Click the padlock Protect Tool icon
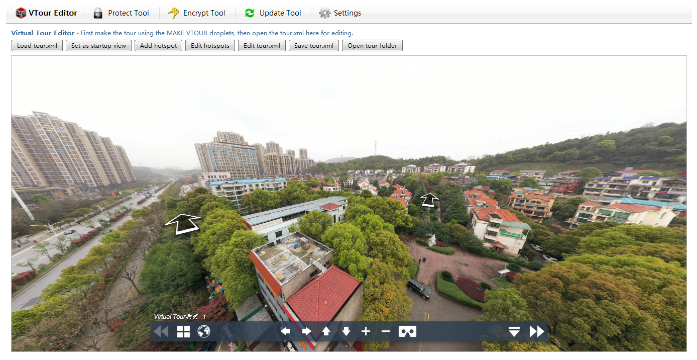 [98, 13]
